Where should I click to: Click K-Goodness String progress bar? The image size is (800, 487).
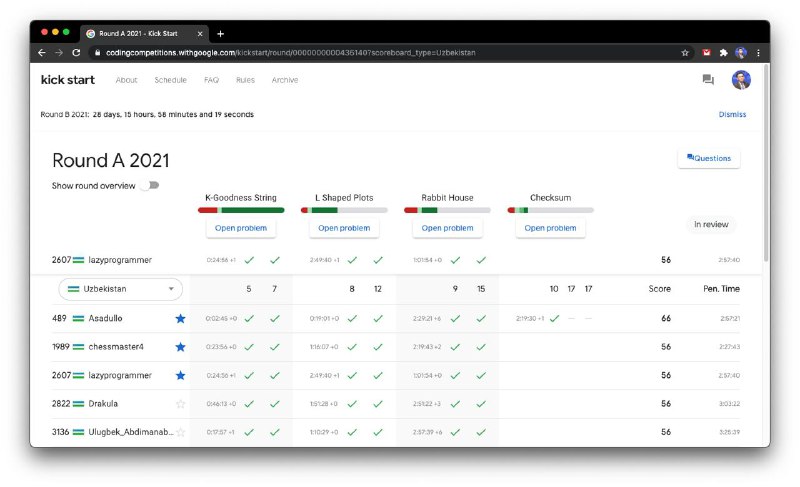(241, 210)
